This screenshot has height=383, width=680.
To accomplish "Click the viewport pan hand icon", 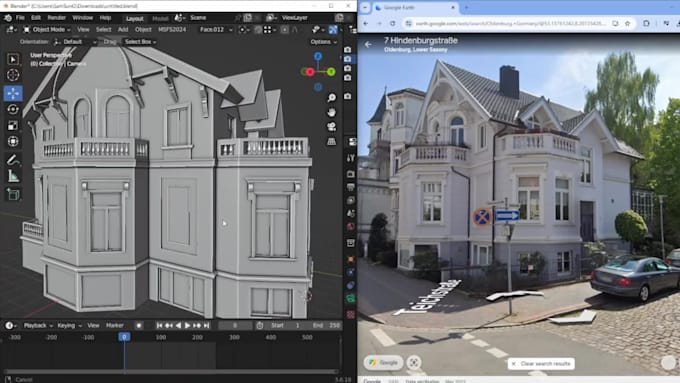I will tap(331, 112).
